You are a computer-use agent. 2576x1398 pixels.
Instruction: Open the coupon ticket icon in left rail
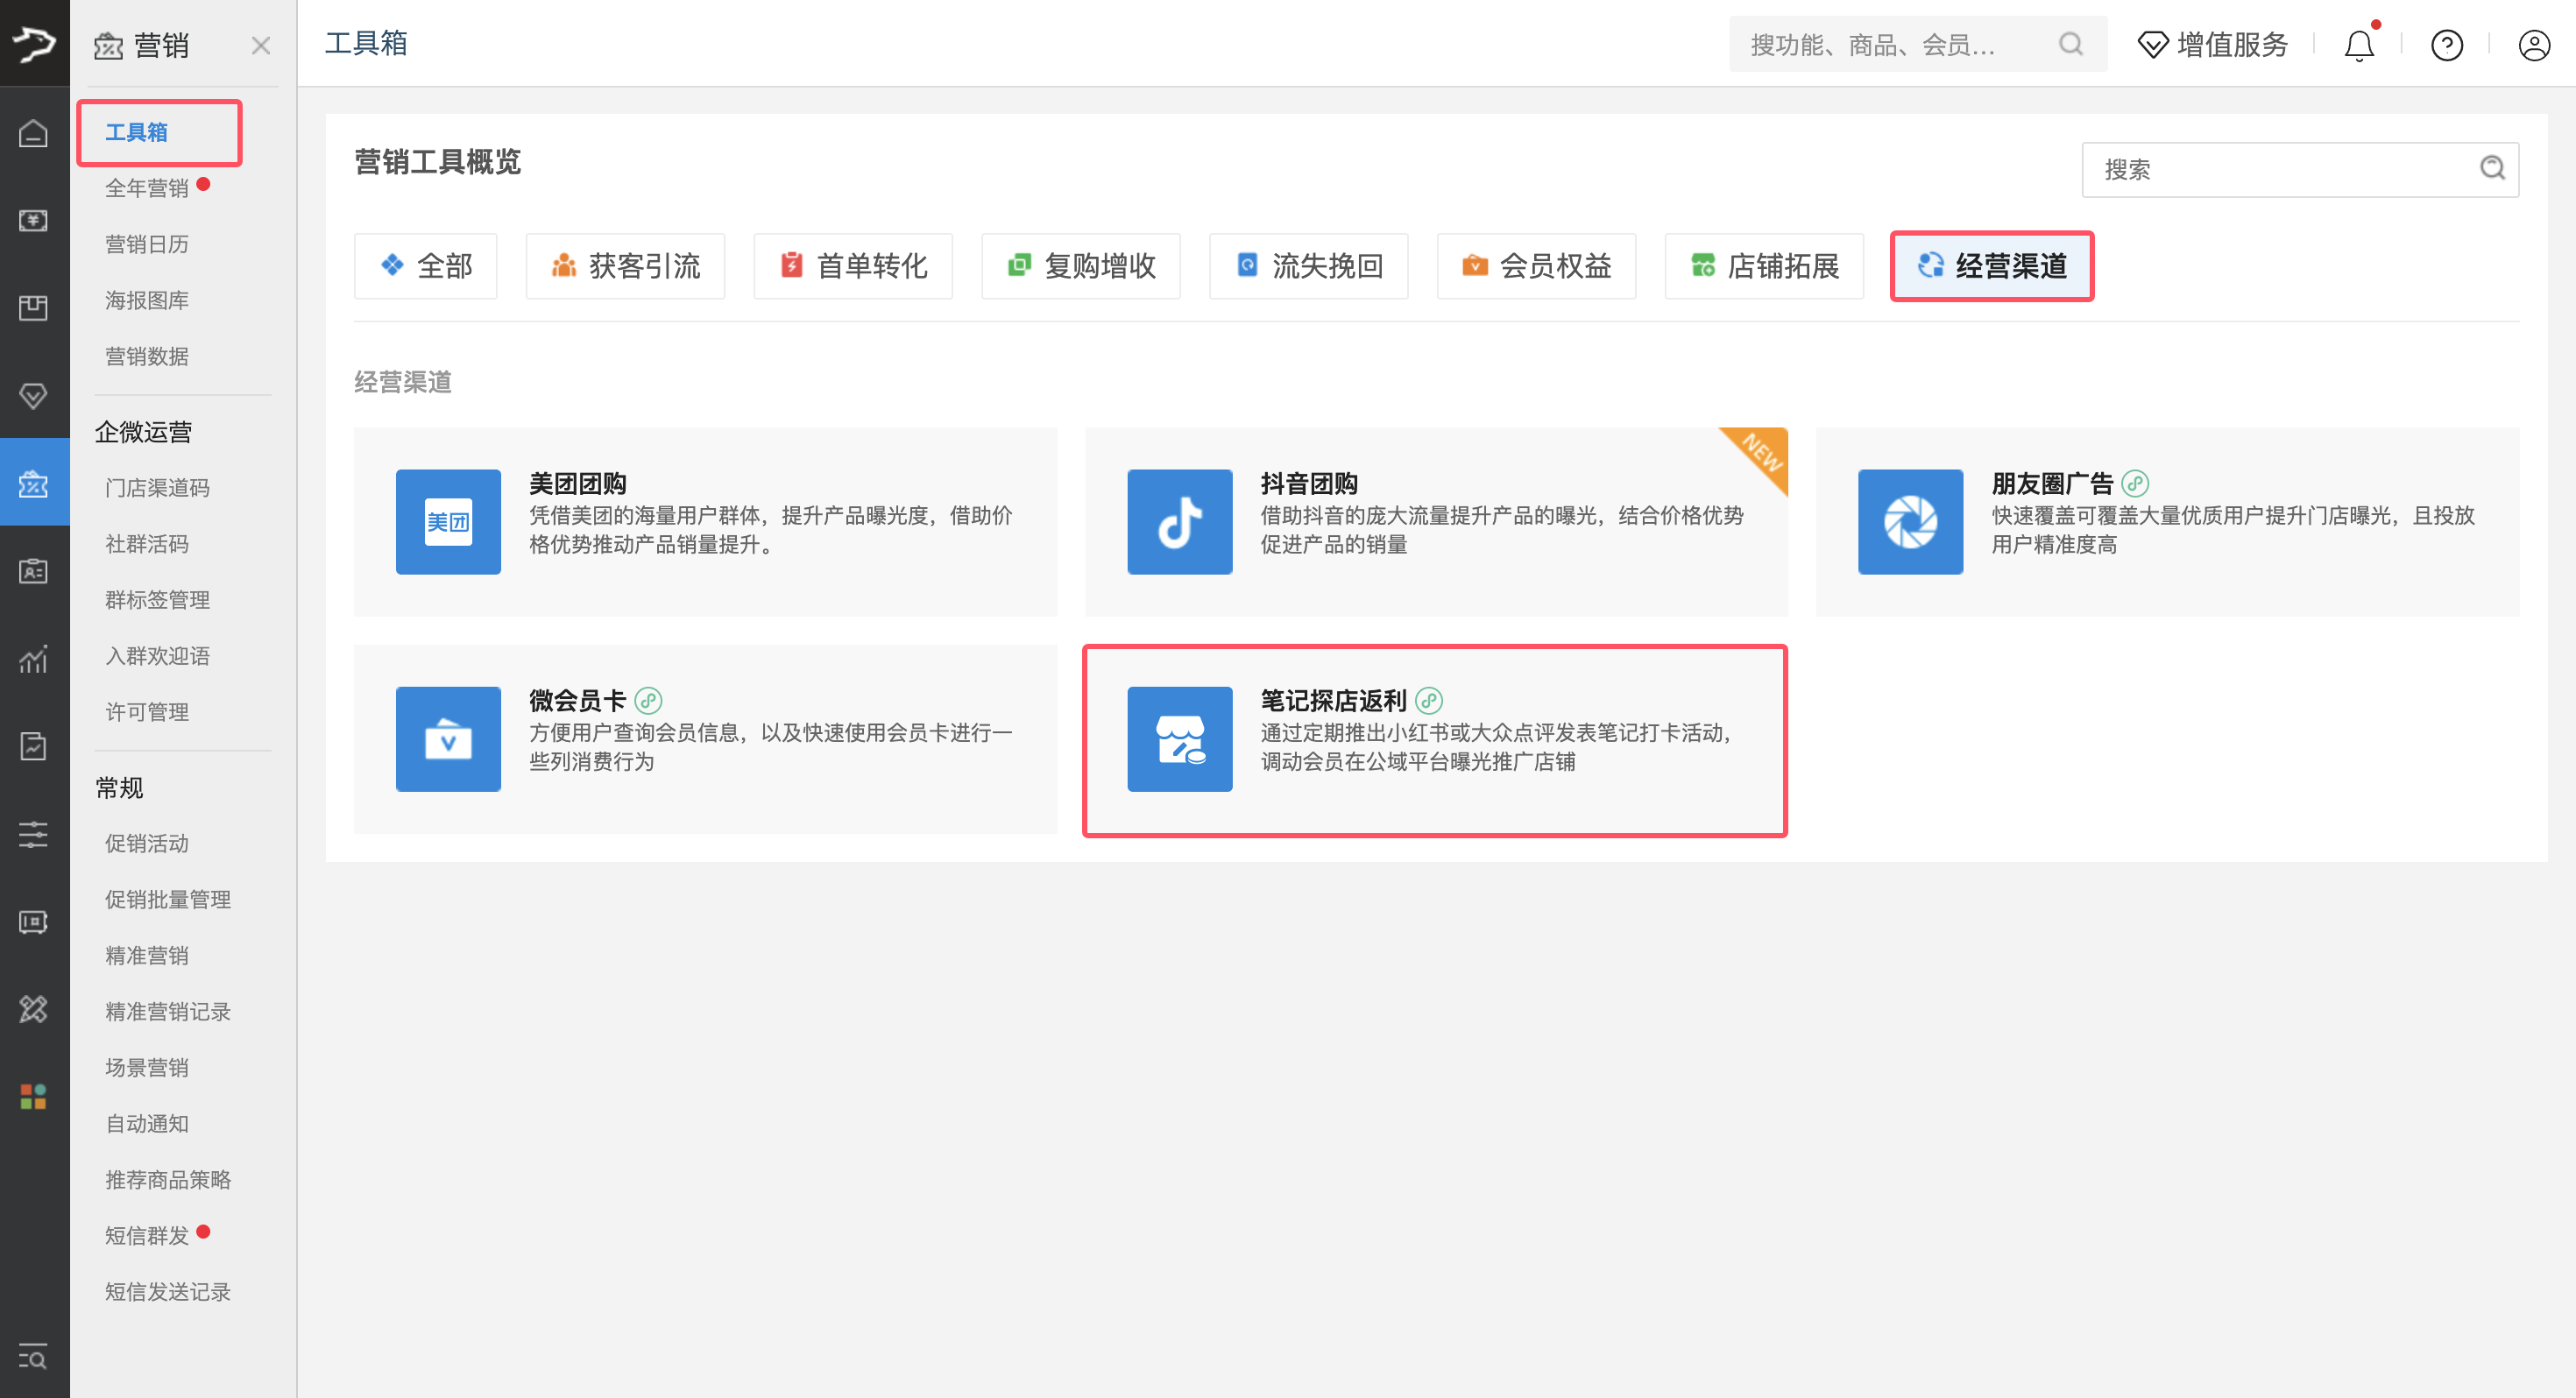33,922
